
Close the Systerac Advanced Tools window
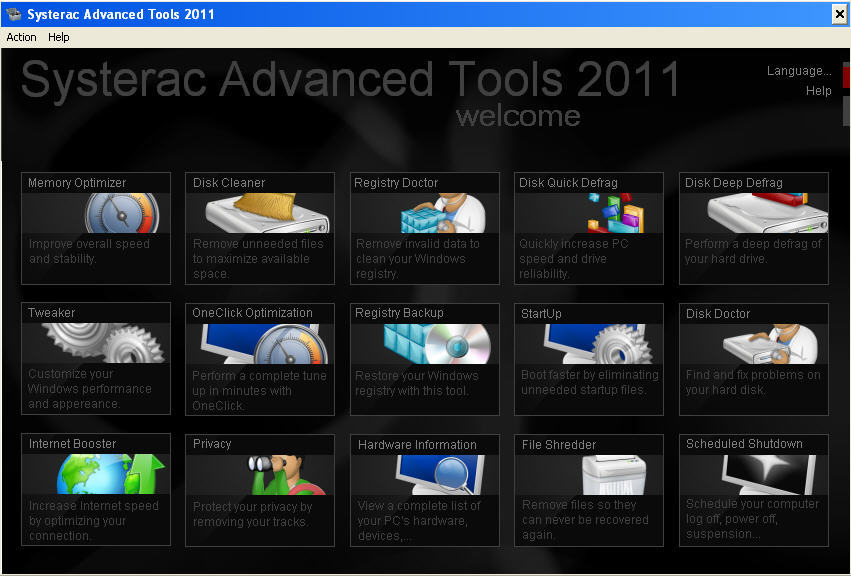(839, 14)
